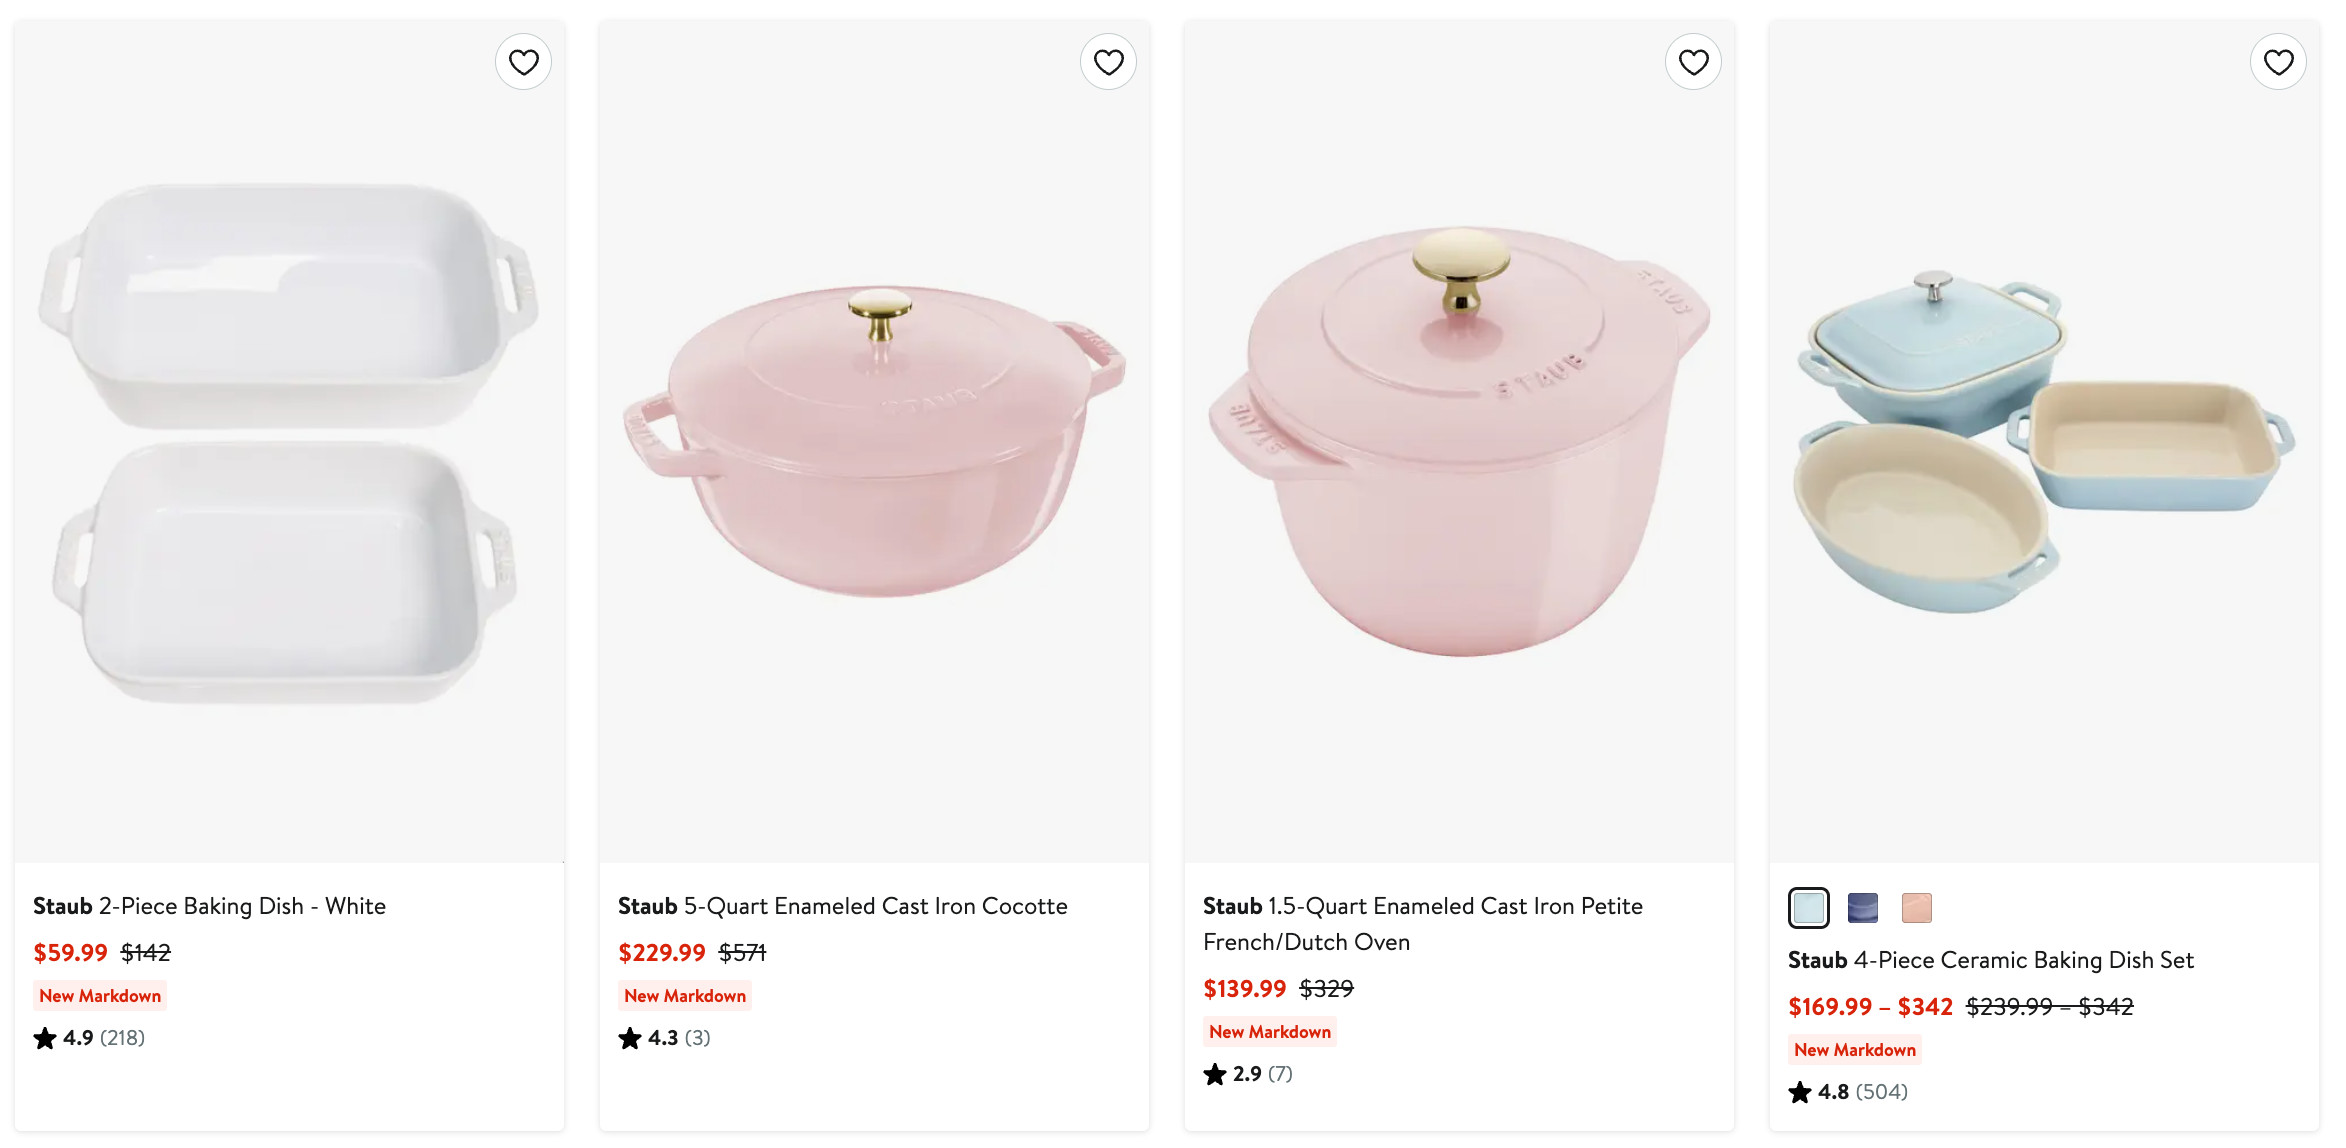Add 5-Quart Cocotte to wishlist
This screenshot has height=1148, width=2346.
pyautogui.click(x=1108, y=62)
